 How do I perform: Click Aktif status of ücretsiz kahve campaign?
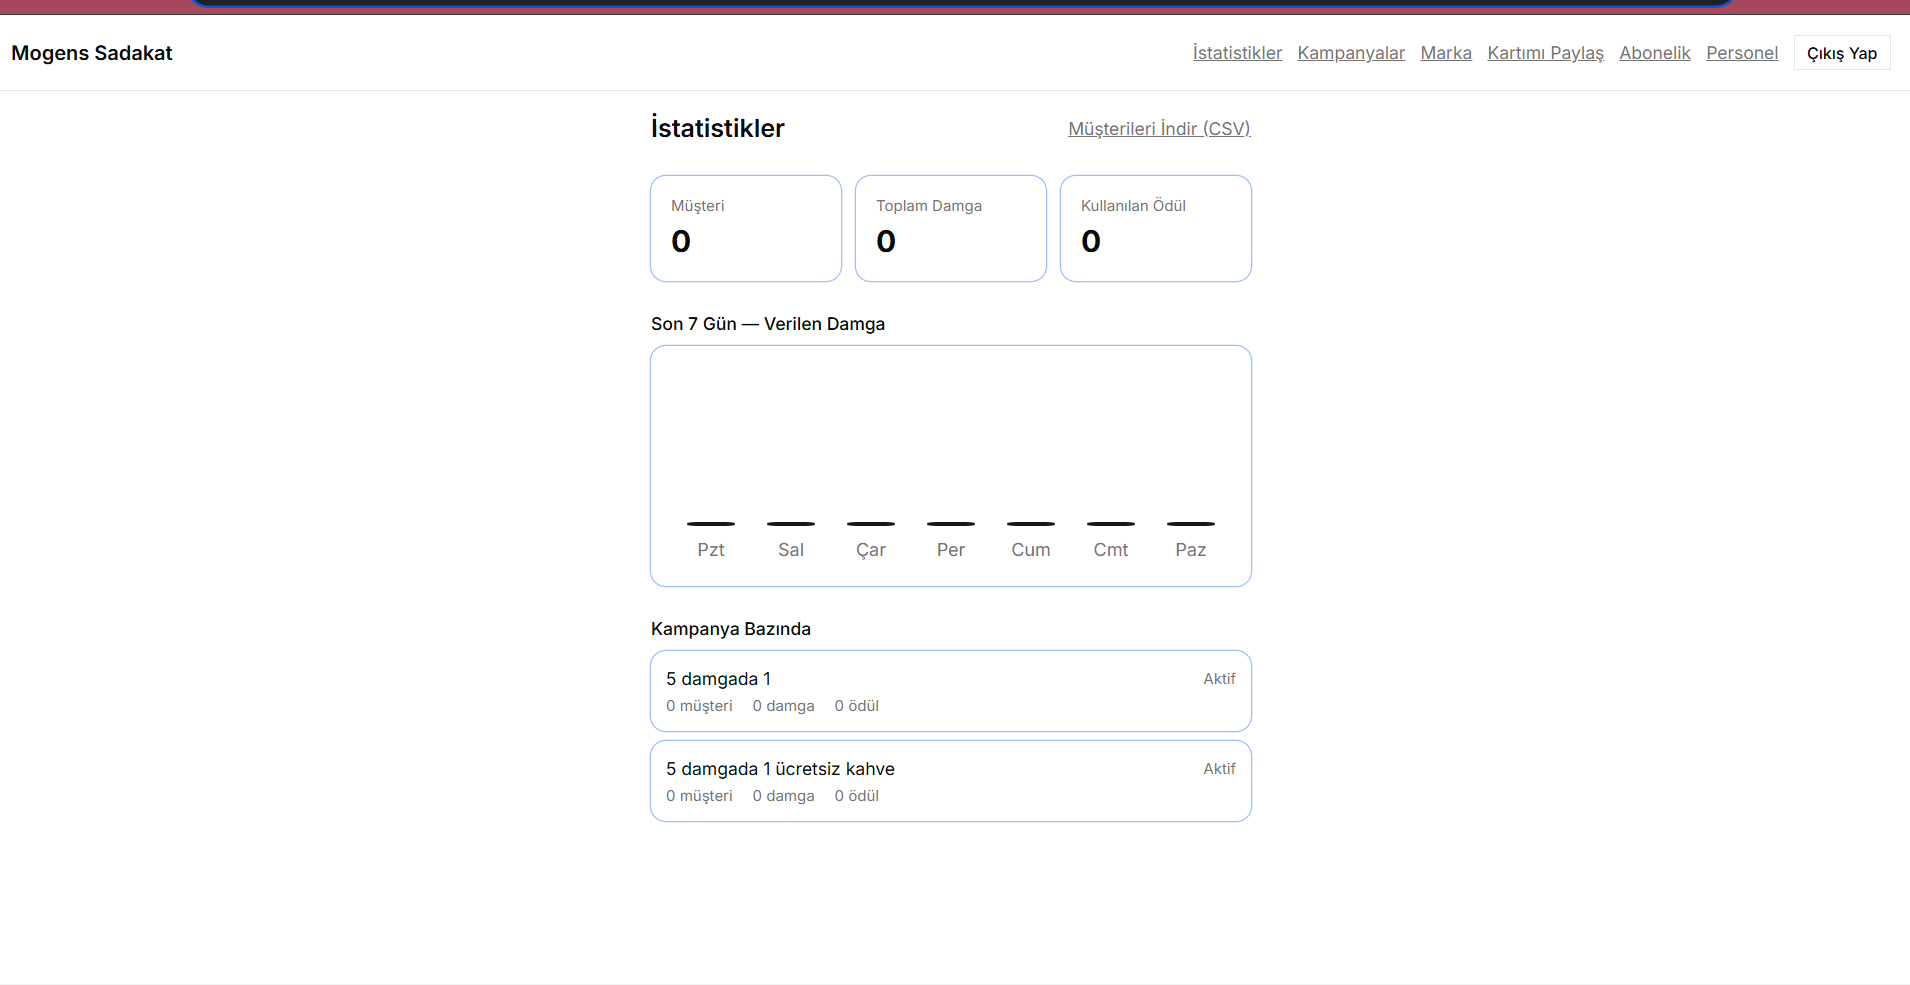tap(1219, 769)
